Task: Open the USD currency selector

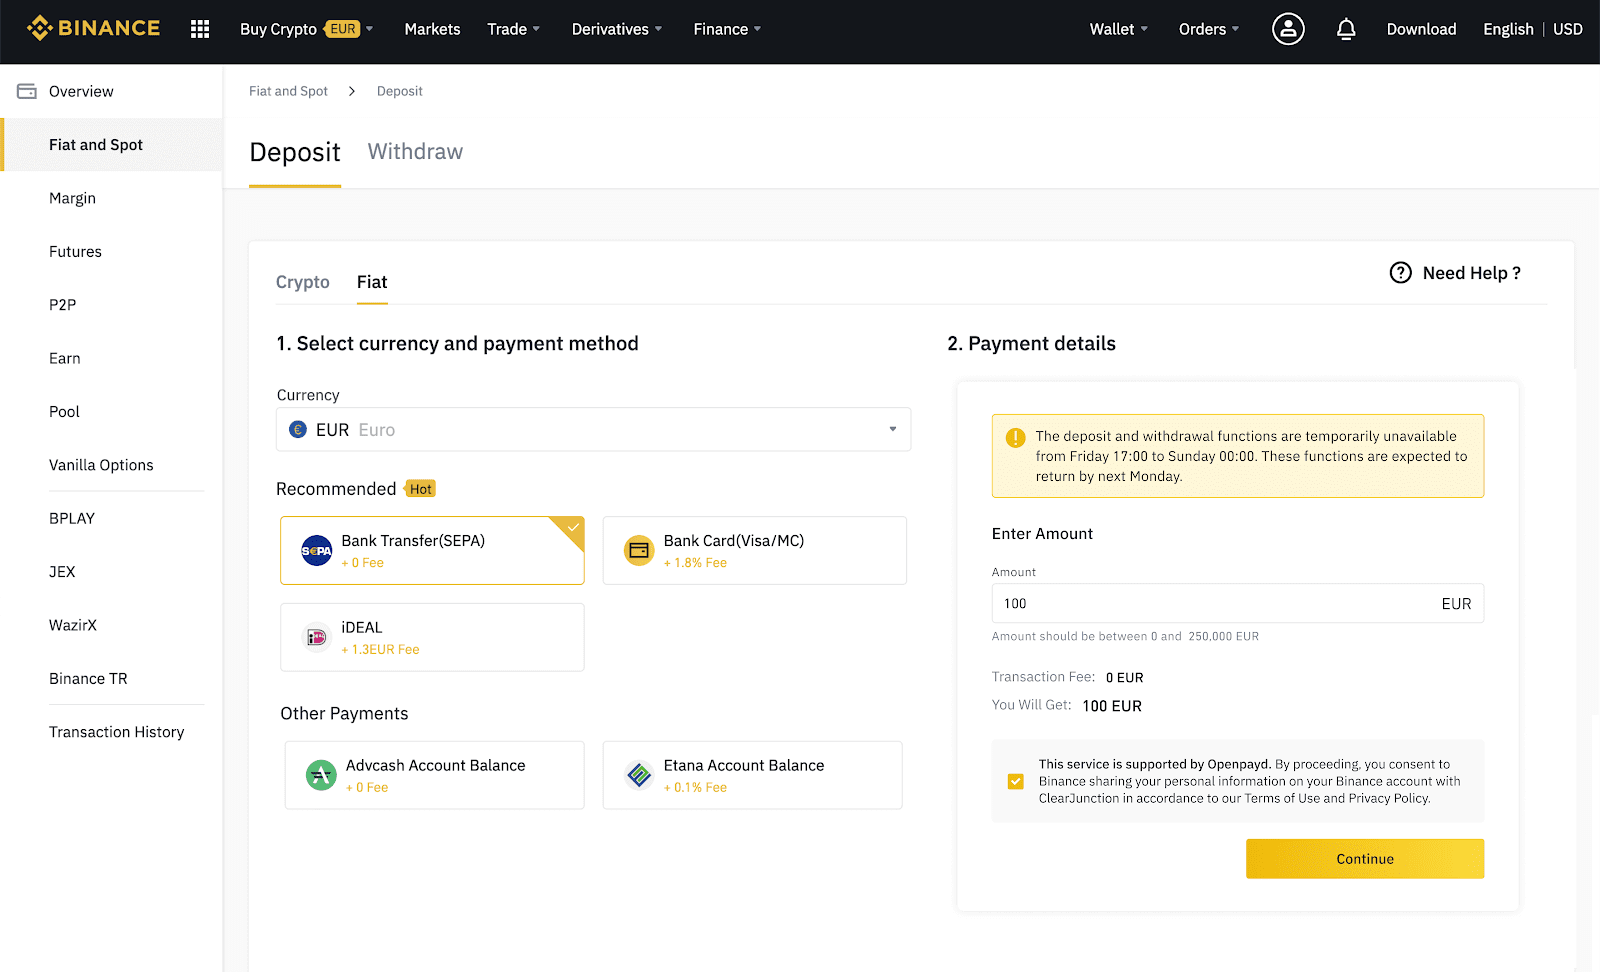Action: coord(1567,29)
